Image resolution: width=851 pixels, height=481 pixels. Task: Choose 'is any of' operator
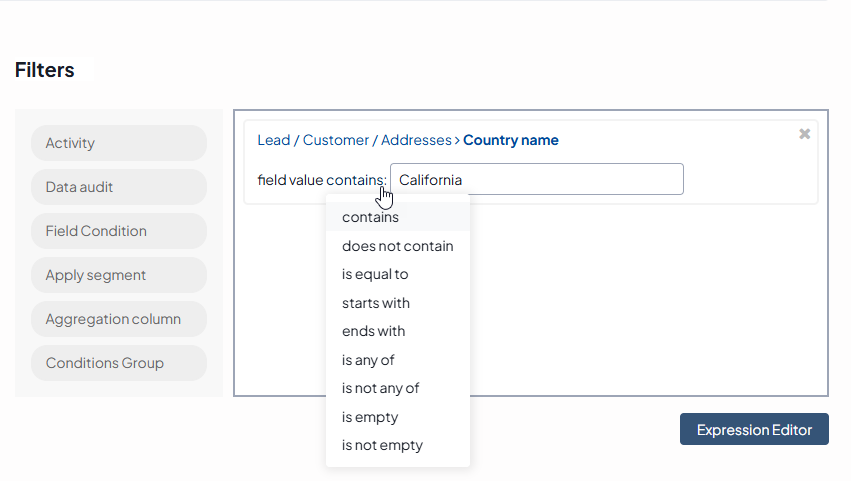[368, 360]
